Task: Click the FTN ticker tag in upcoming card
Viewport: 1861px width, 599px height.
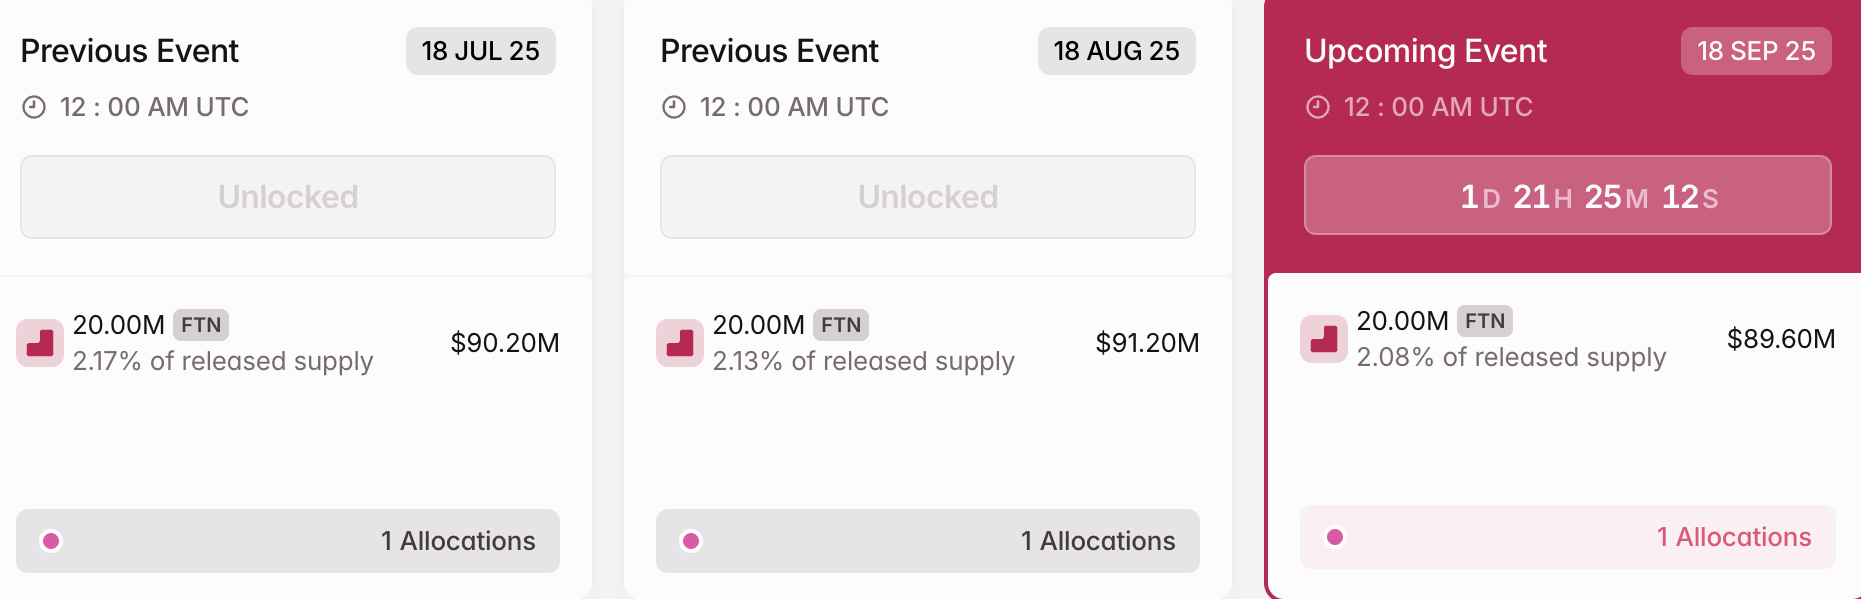Action: click(x=1485, y=321)
